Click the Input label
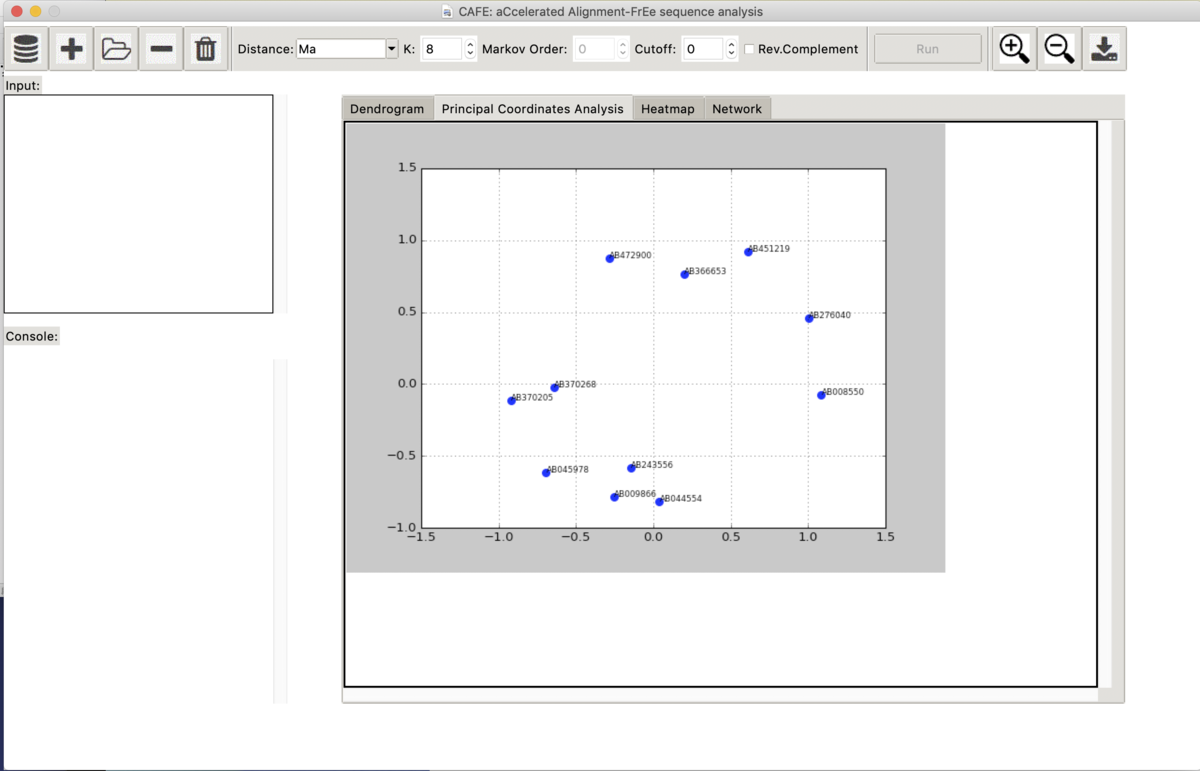Screen dimensions: 1200x771 23,85
